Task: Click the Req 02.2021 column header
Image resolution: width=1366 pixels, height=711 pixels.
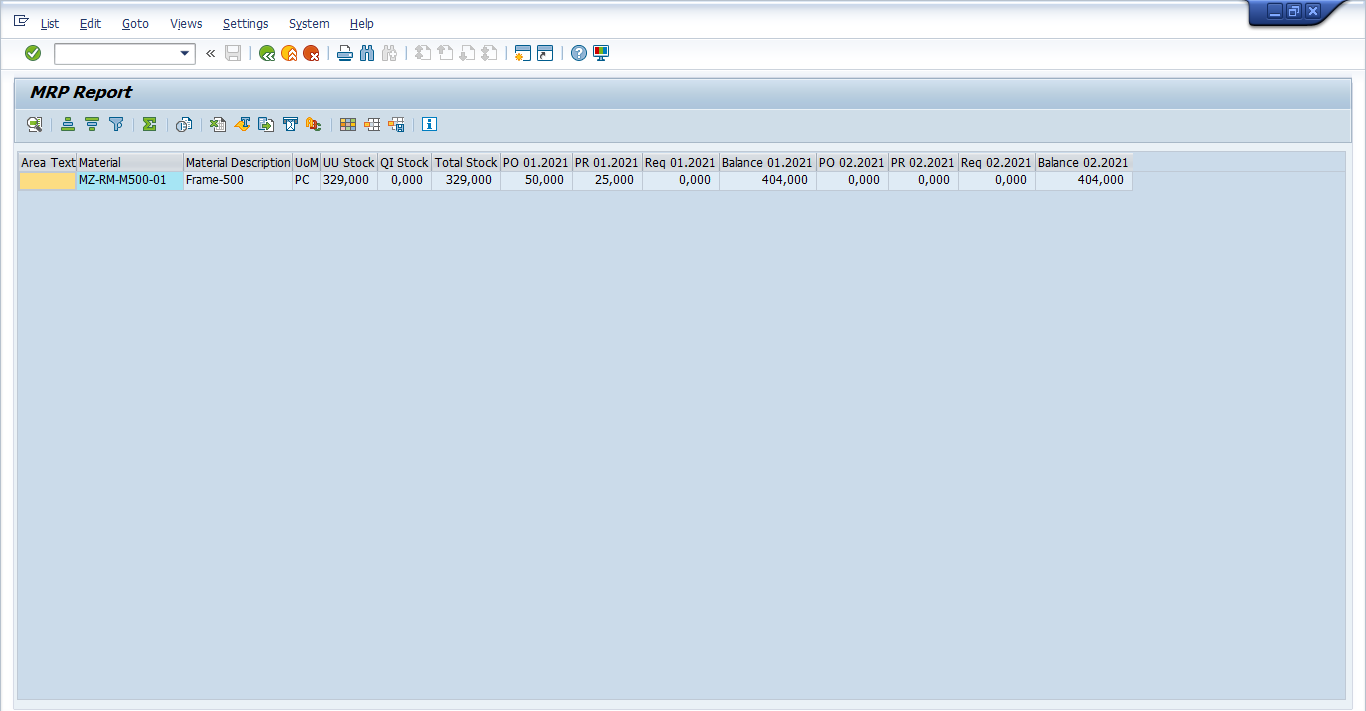Action: [997, 162]
